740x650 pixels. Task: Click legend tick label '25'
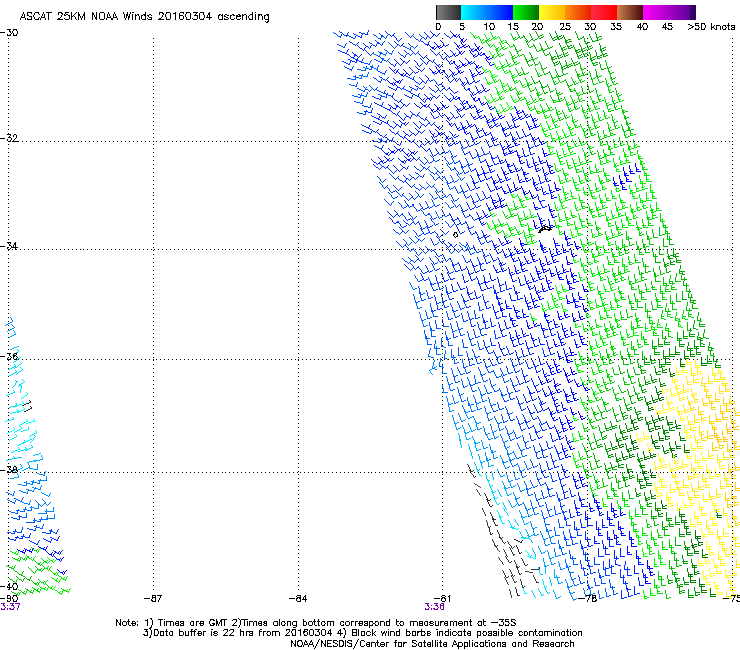[x=564, y=27]
